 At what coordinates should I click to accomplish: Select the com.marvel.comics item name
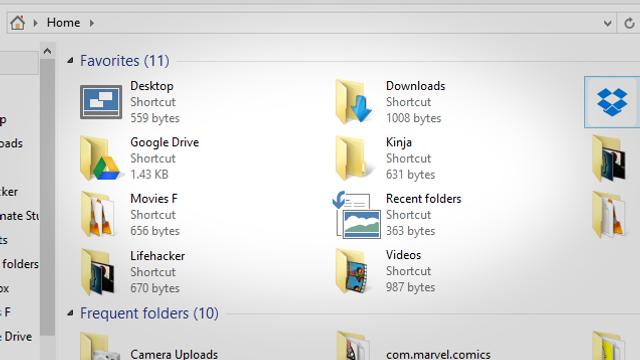pos(438,354)
